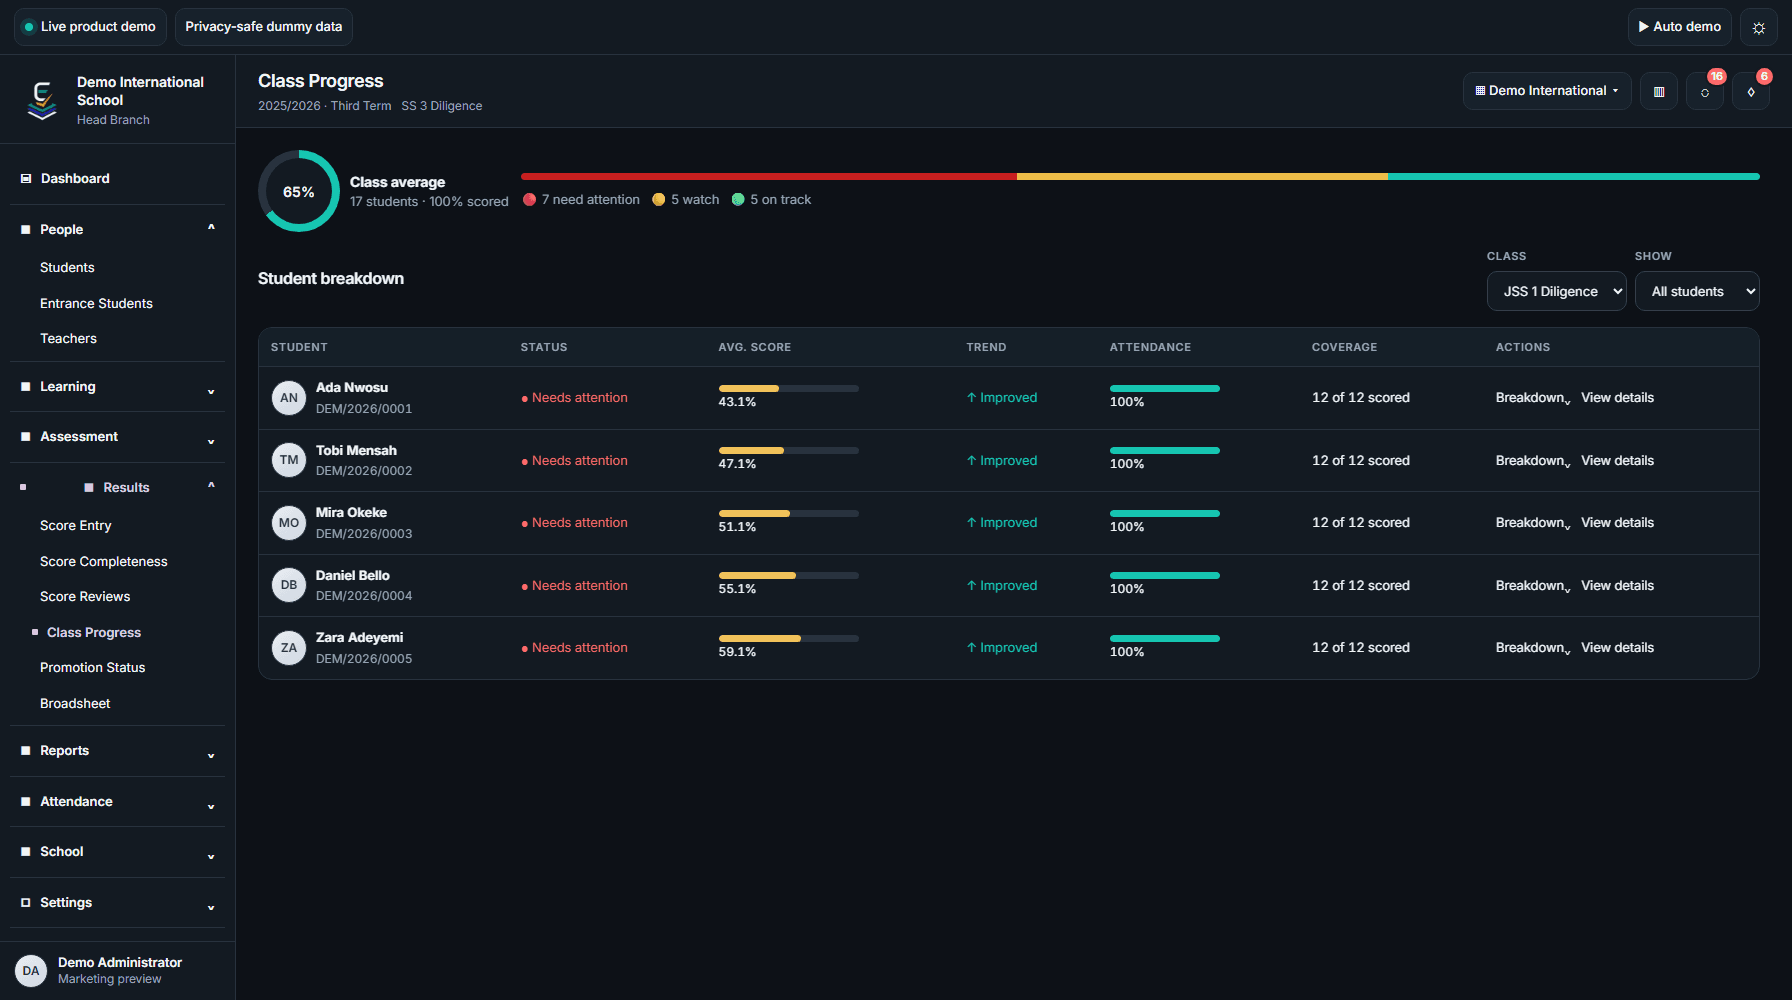Click the DB avatar for Daniel Bello

pos(289,586)
